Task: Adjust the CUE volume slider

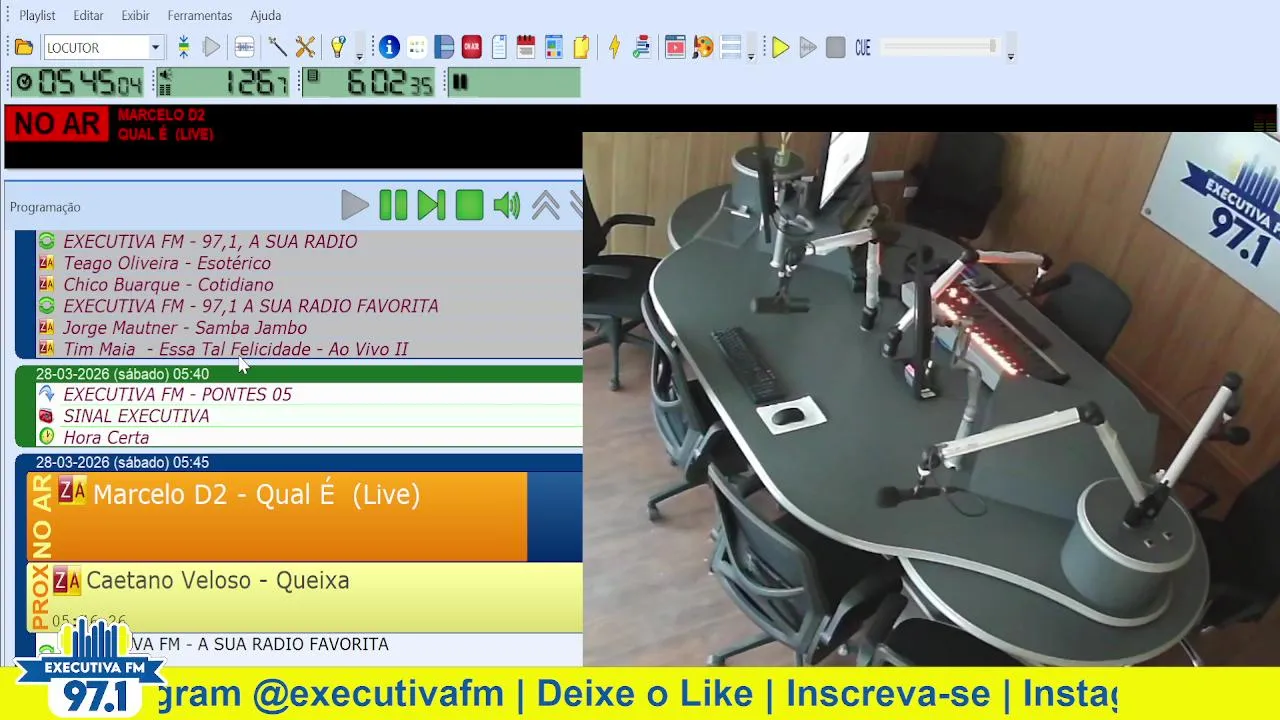Action: (x=940, y=47)
